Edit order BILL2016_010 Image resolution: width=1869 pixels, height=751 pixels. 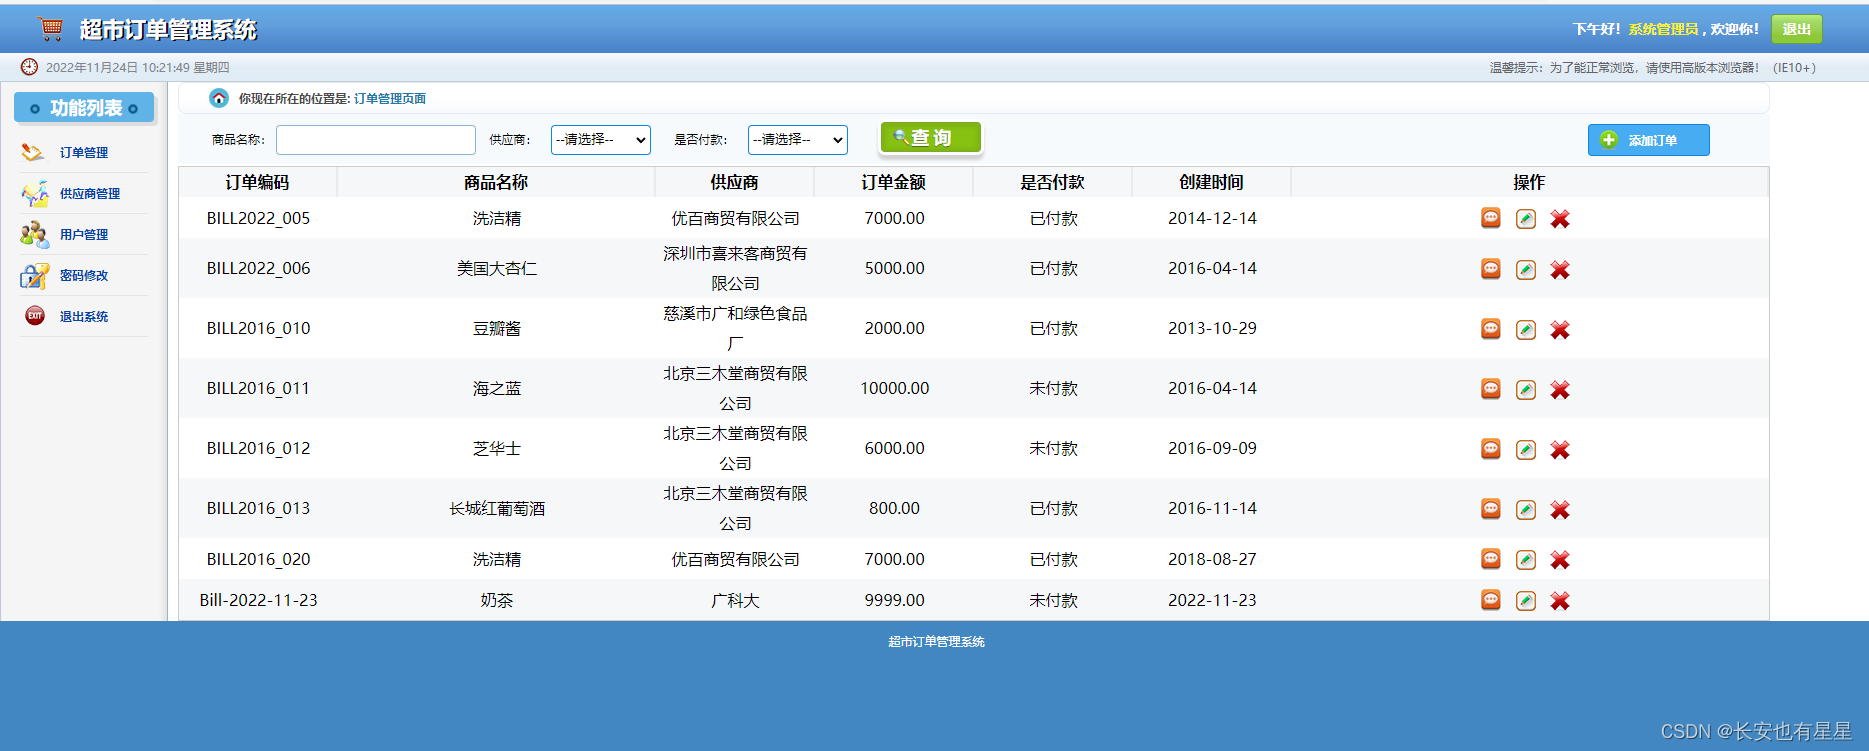[x=1525, y=329]
